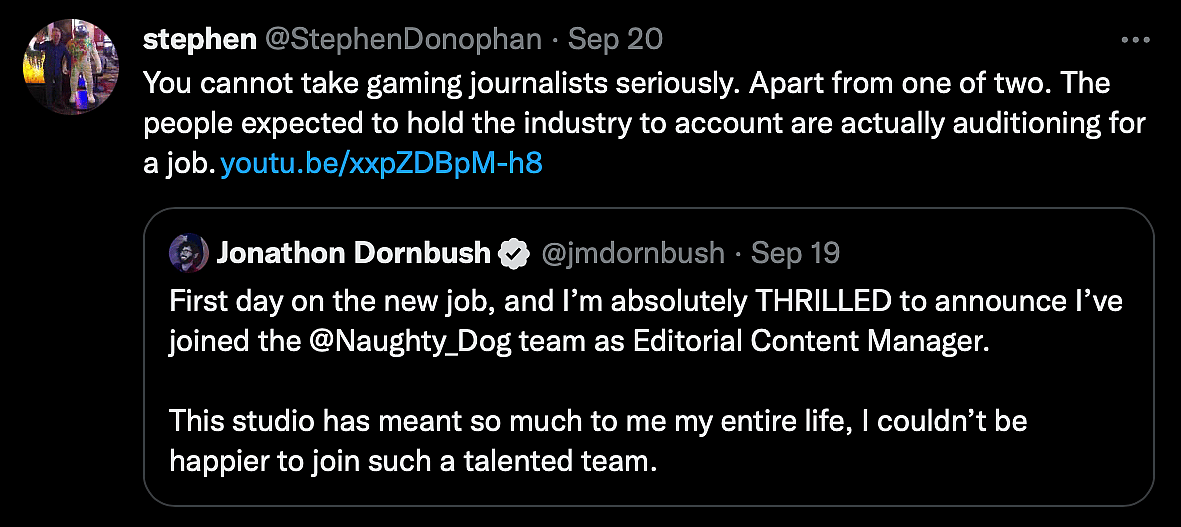Image resolution: width=1181 pixels, height=527 pixels.
Task: Click Jonathon Dornbush's small avatar
Action: pyautogui.click(x=188, y=253)
